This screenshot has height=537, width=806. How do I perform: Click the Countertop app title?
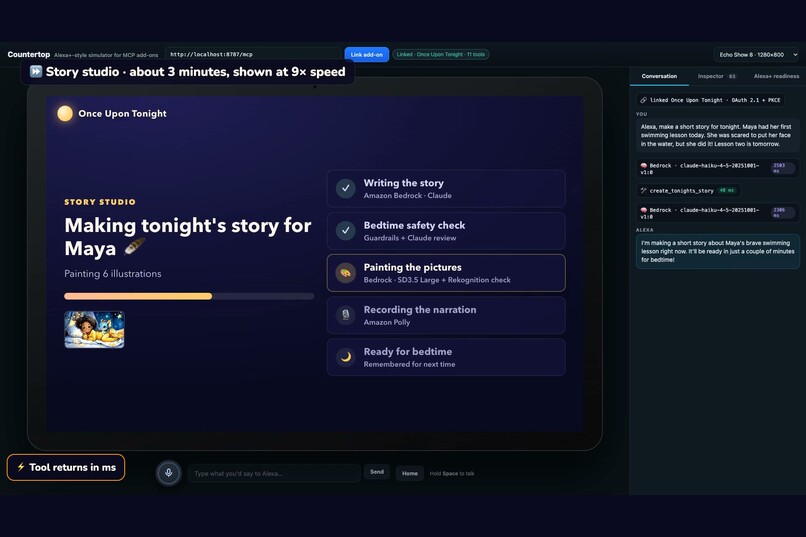click(29, 54)
